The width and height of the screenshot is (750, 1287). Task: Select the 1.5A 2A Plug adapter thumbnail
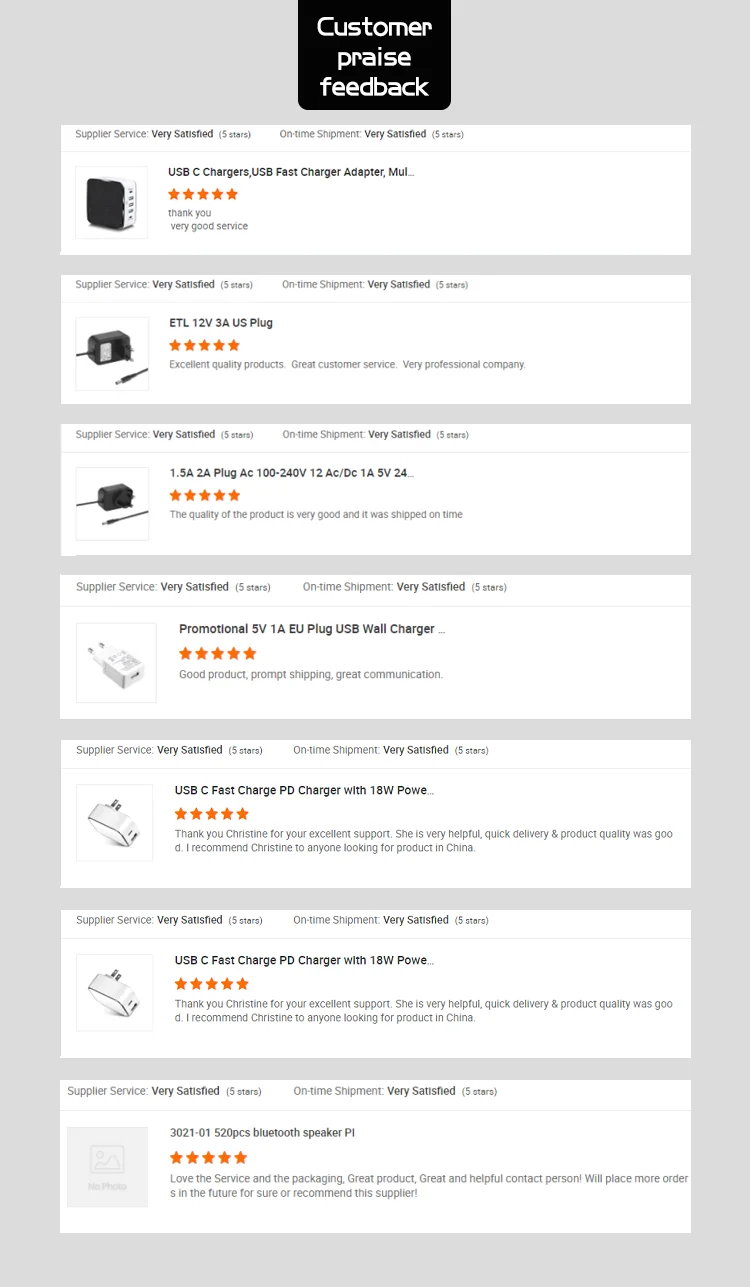tap(112, 504)
